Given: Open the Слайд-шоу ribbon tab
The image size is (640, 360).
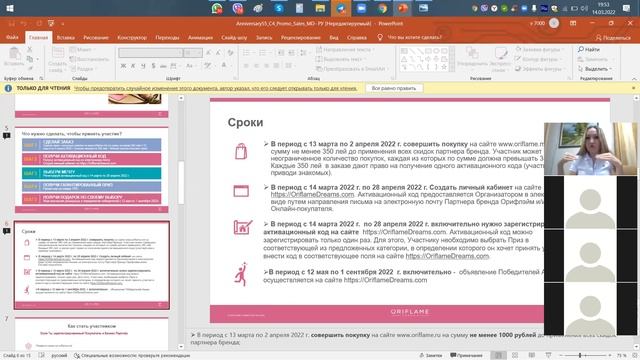Looking at the screenshot, I should (234, 38).
